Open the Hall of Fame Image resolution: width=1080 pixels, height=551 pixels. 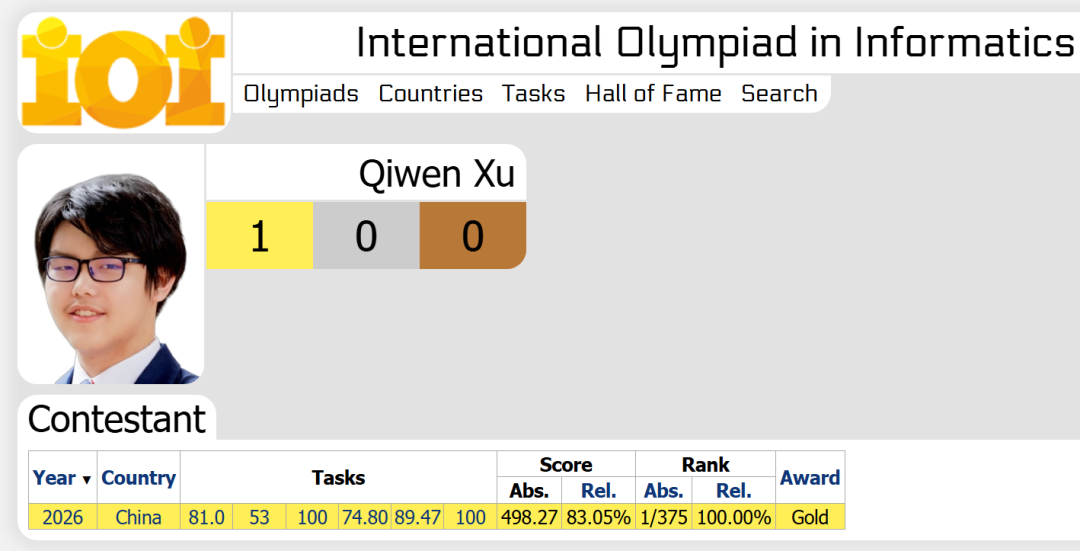point(653,94)
